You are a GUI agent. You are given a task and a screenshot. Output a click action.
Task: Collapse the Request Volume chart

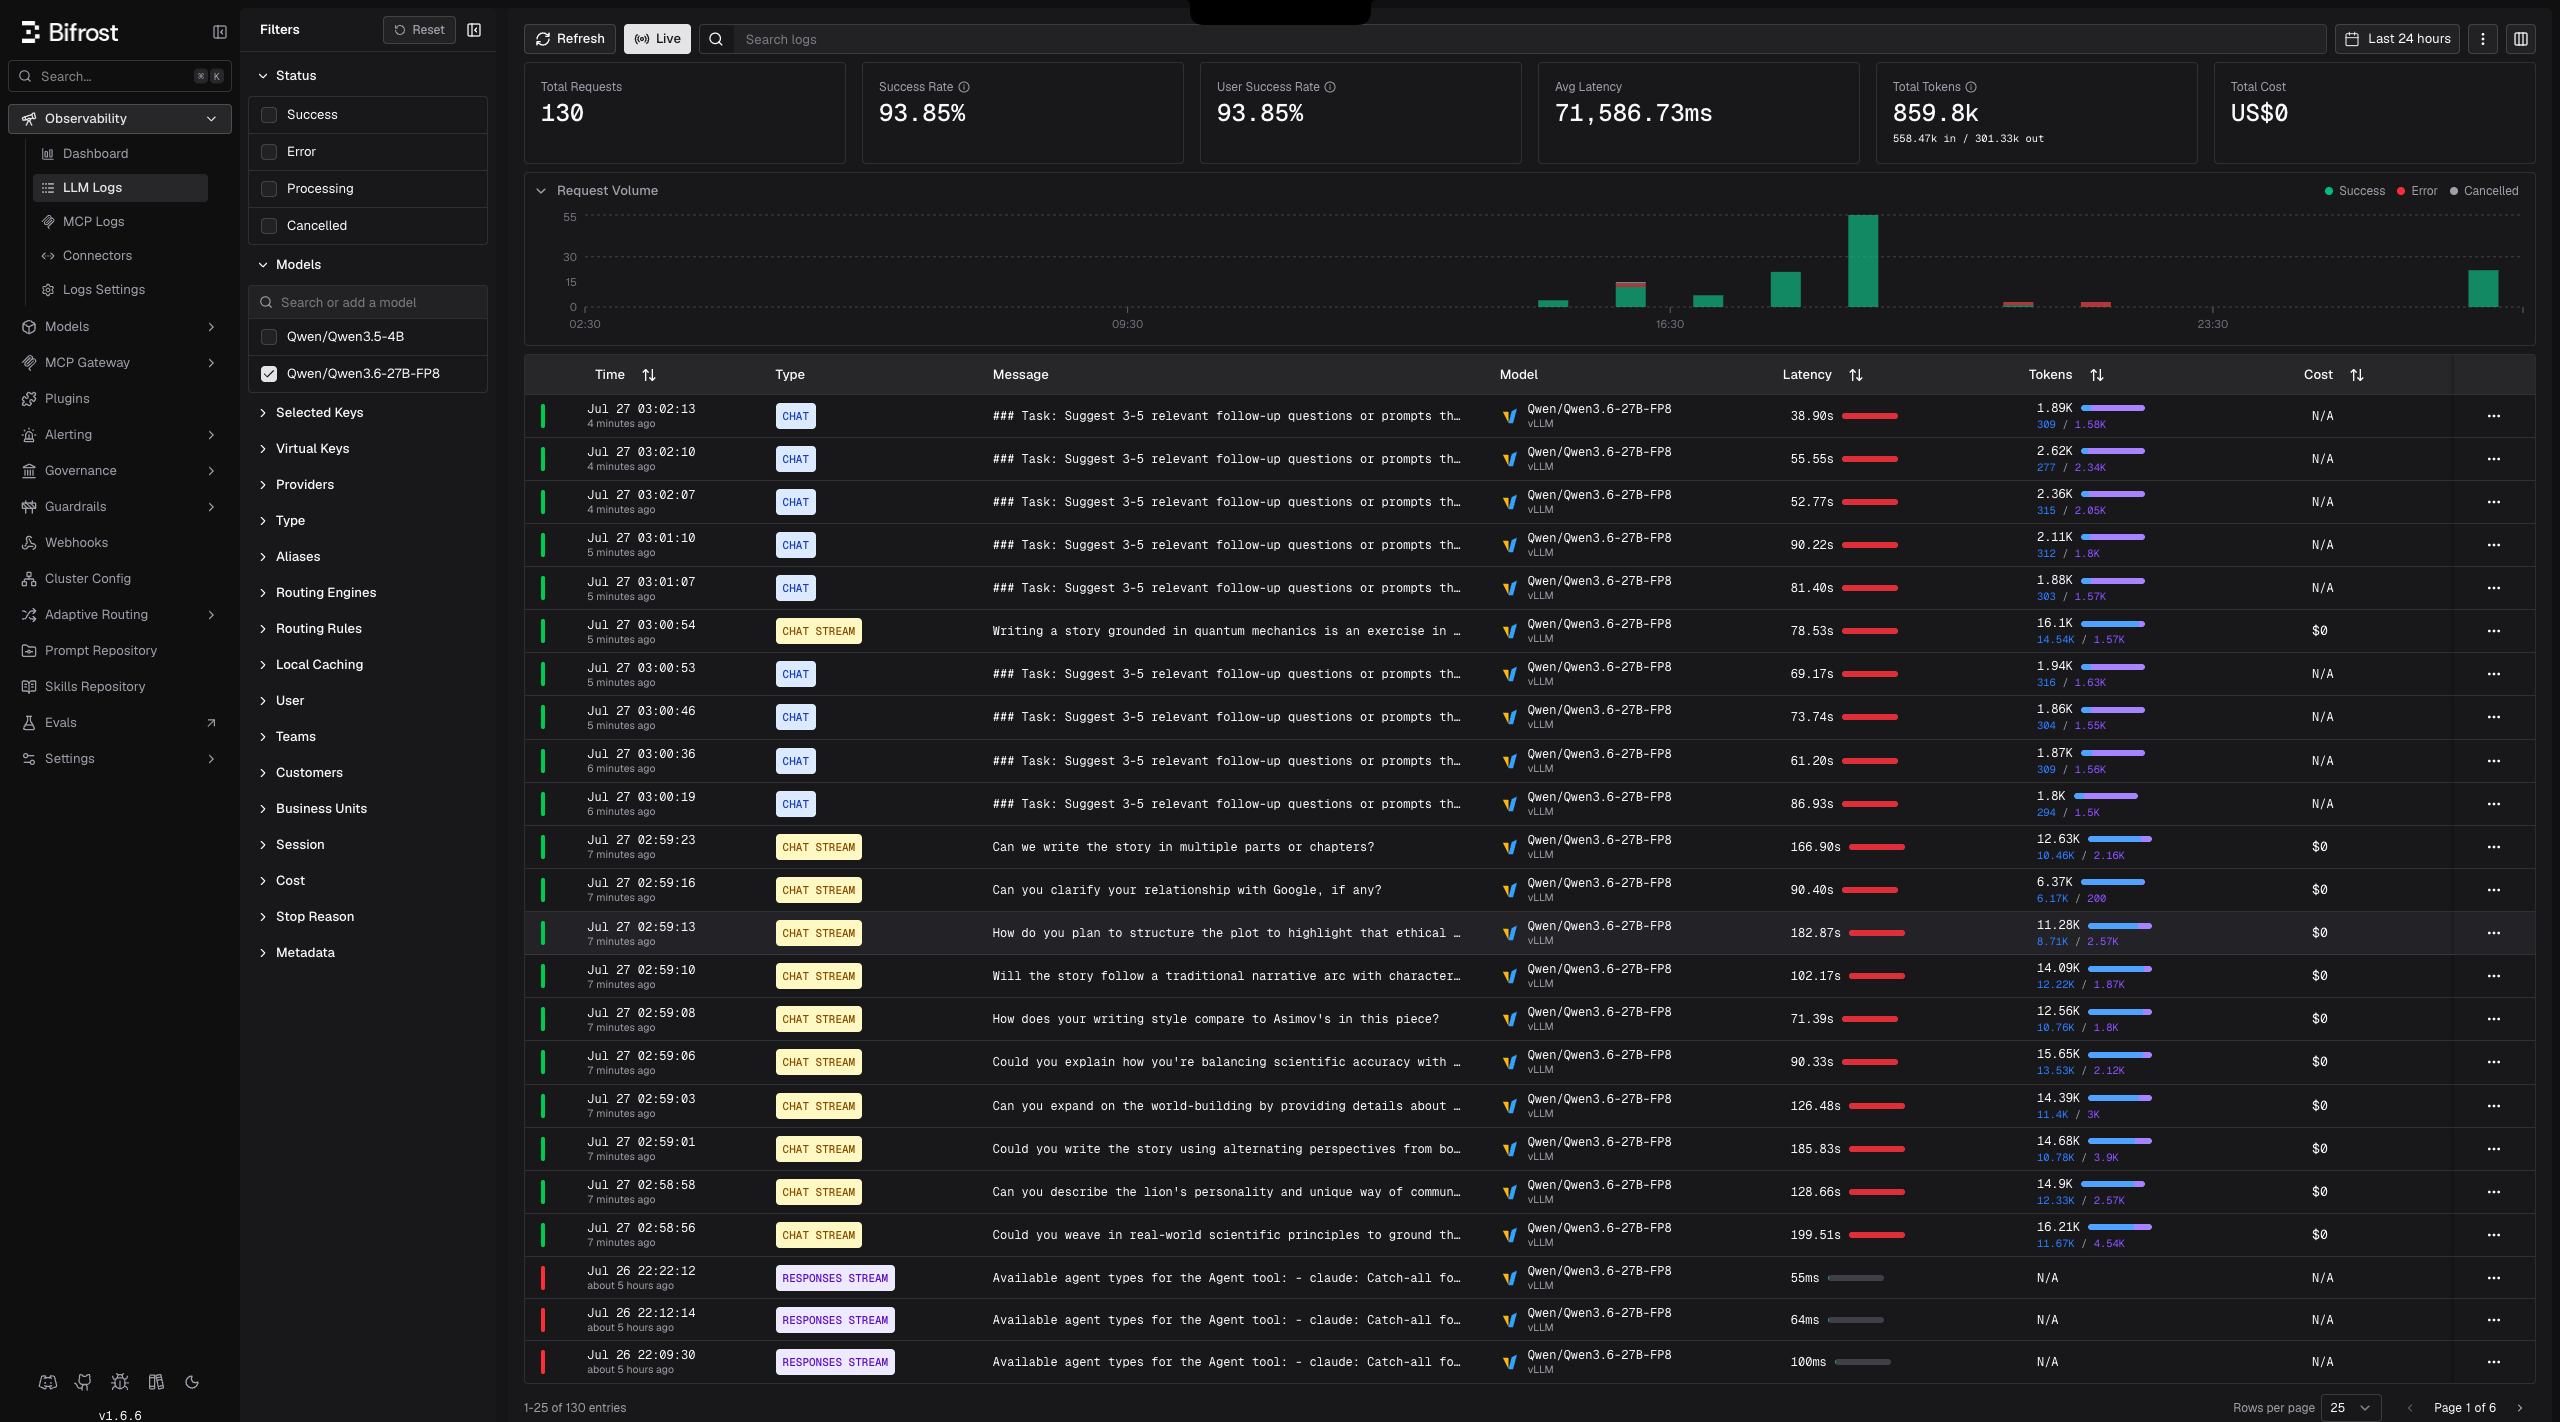541,191
